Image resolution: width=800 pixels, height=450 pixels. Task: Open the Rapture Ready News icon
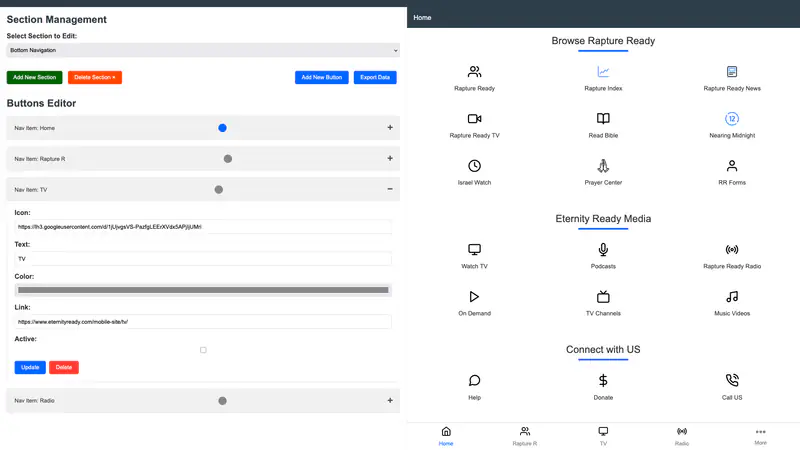tap(732, 72)
